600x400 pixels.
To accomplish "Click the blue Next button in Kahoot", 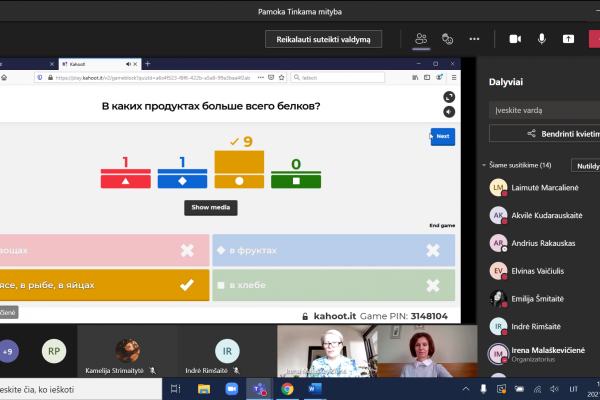I will coord(443,137).
